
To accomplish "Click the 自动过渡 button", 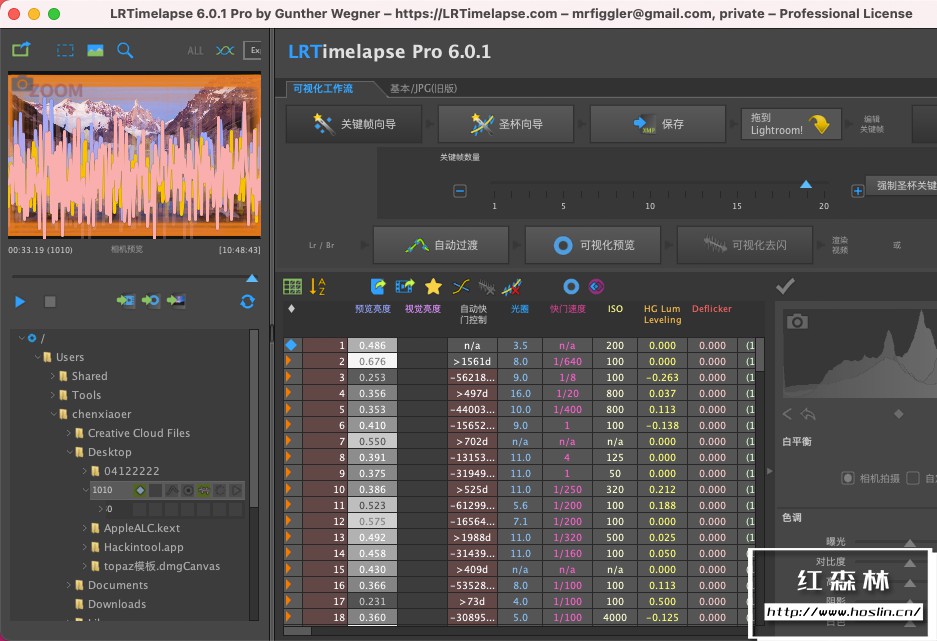I will point(441,245).
